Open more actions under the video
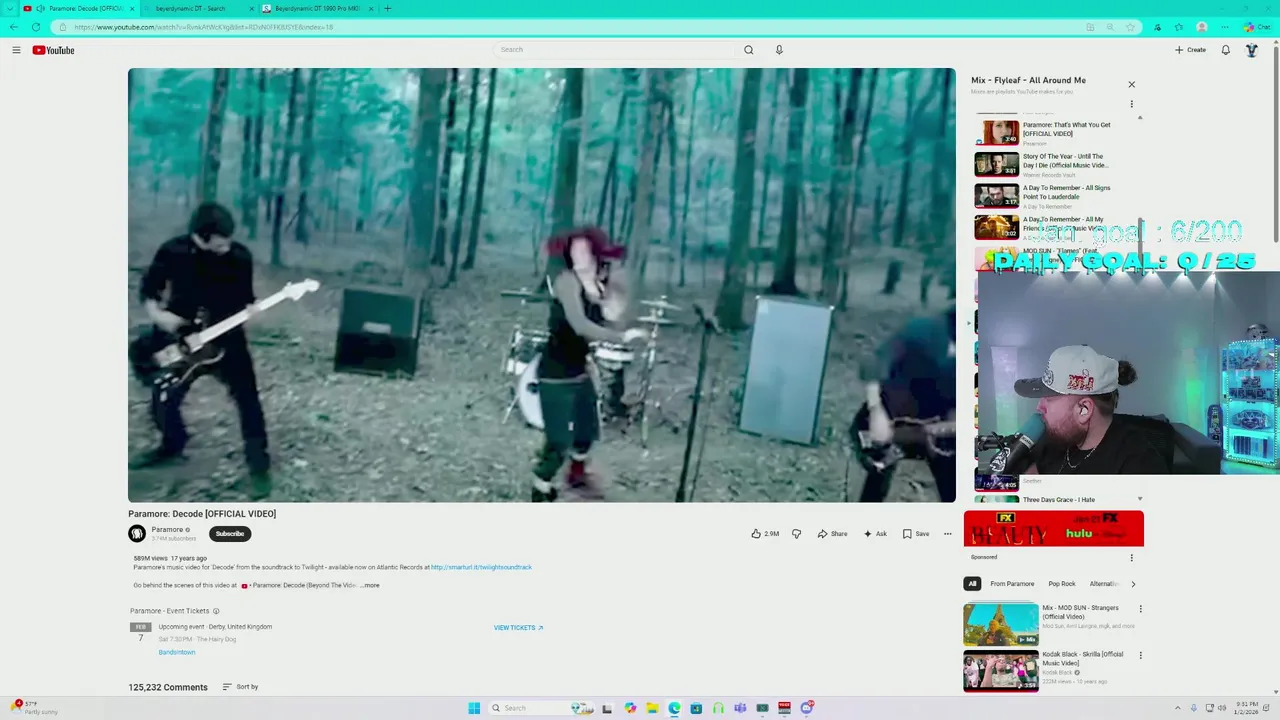1280x720 pixels. tap(948, 534)
